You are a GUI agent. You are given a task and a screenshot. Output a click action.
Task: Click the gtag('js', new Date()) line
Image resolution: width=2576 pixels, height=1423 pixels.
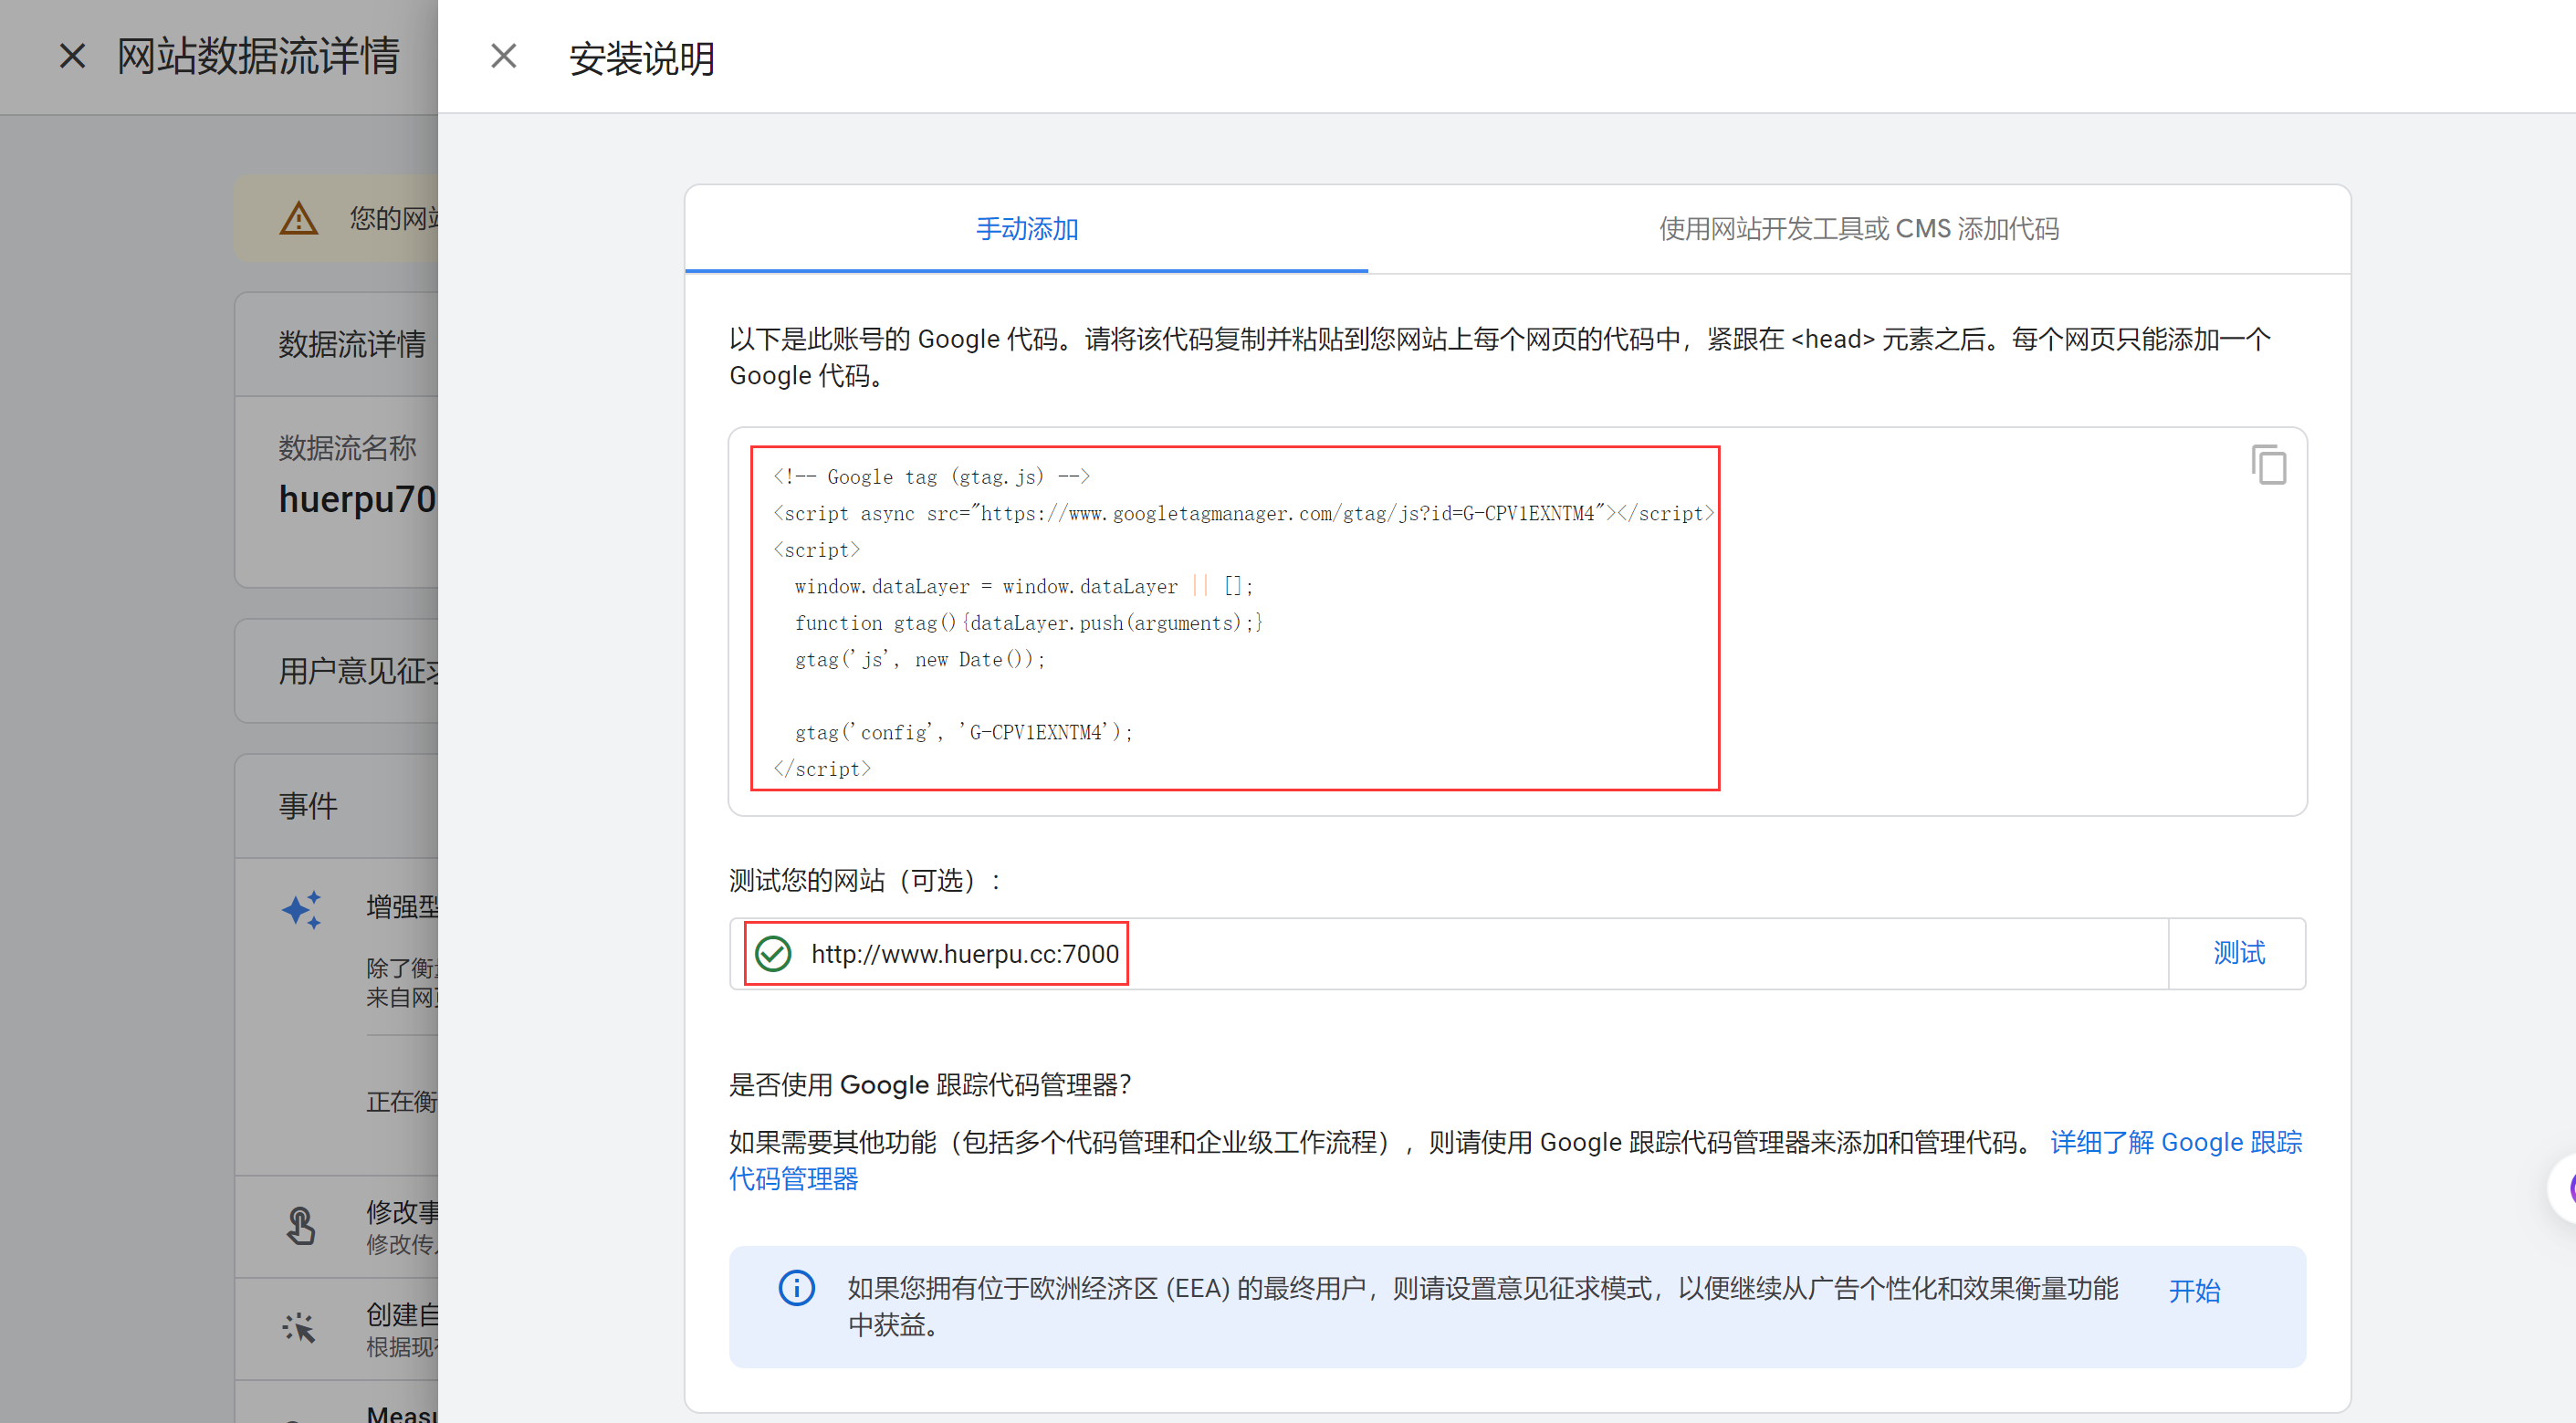(919, 659)
